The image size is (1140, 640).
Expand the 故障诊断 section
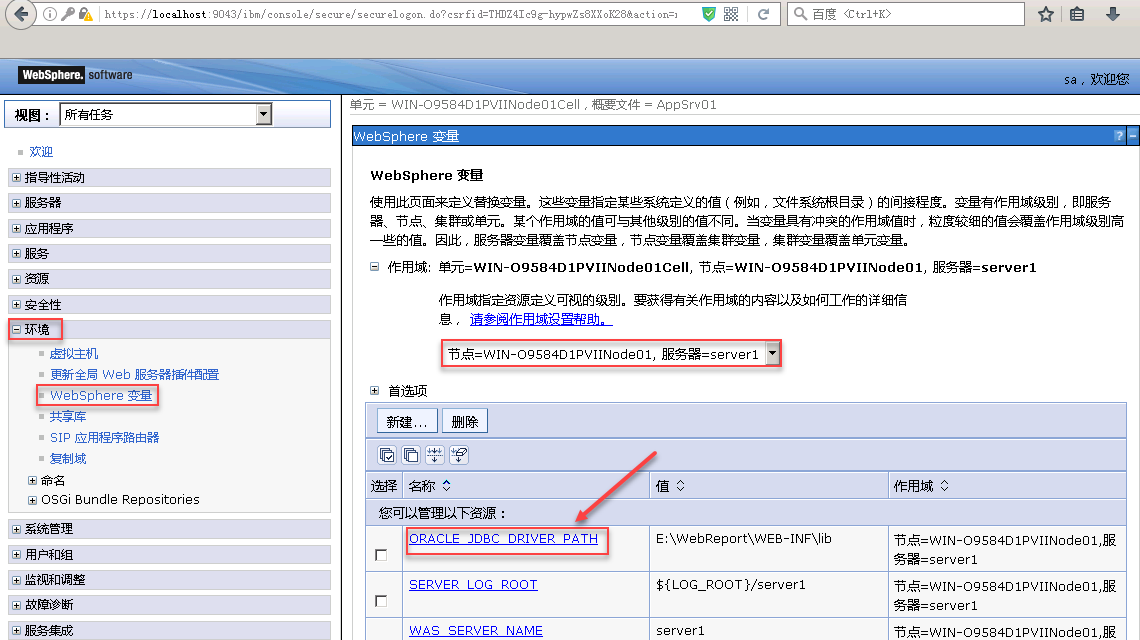[17, 605]
